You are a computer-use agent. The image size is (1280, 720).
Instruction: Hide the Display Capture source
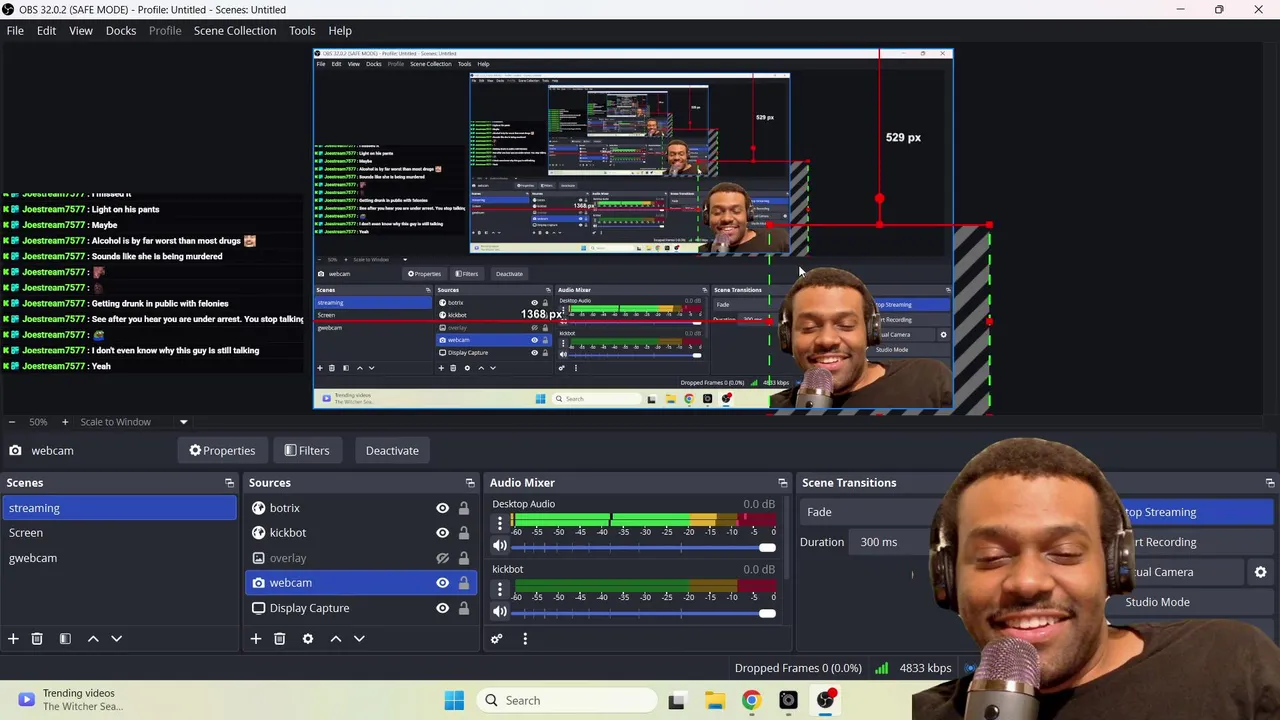(x=442, y=608)
